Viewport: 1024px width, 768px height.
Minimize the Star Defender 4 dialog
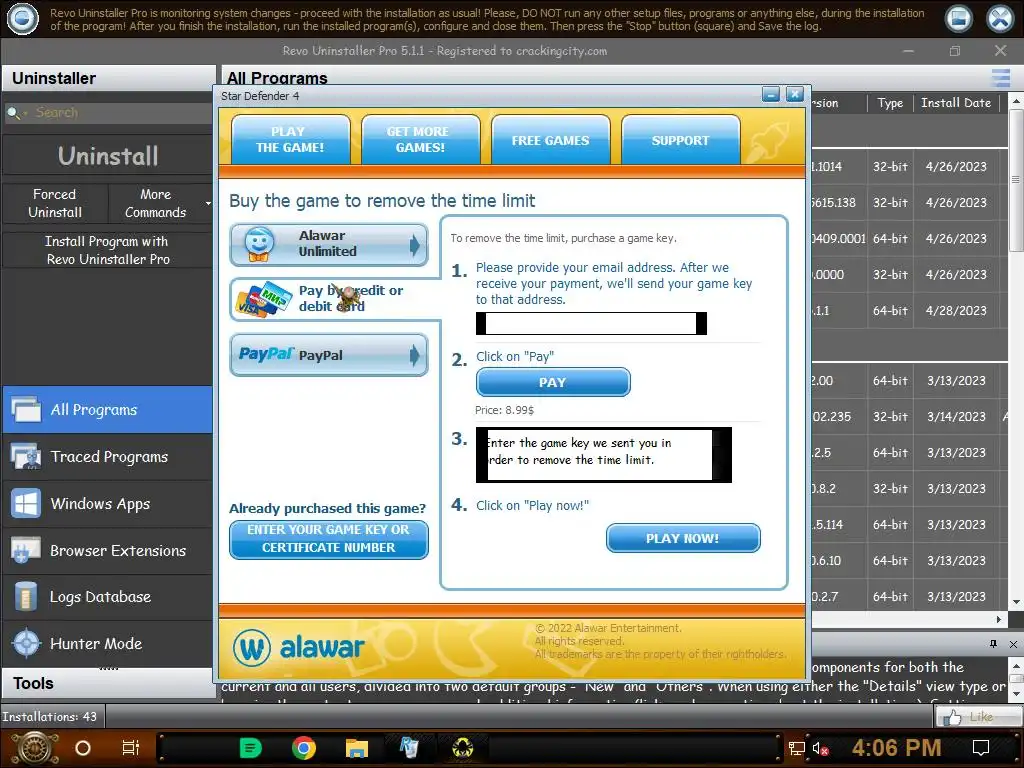click(x=771, y=95)
